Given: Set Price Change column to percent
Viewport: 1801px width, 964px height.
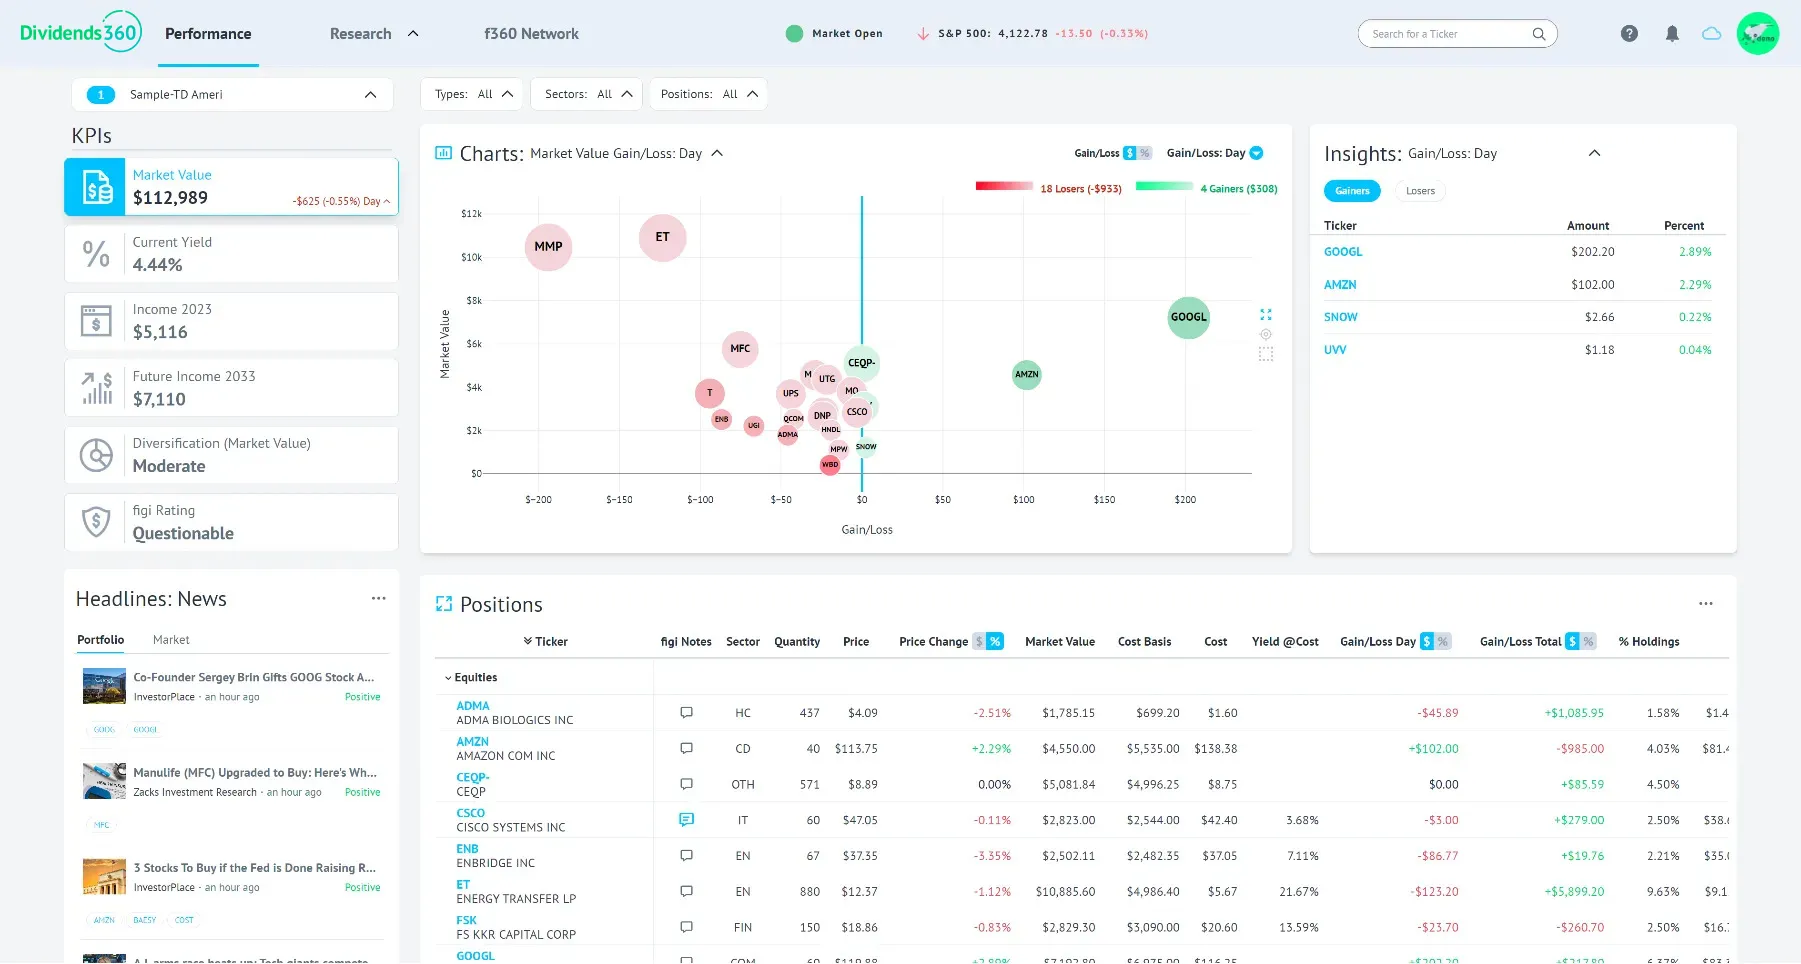Looking at the screenshot, I should click(x=995, y=641).
